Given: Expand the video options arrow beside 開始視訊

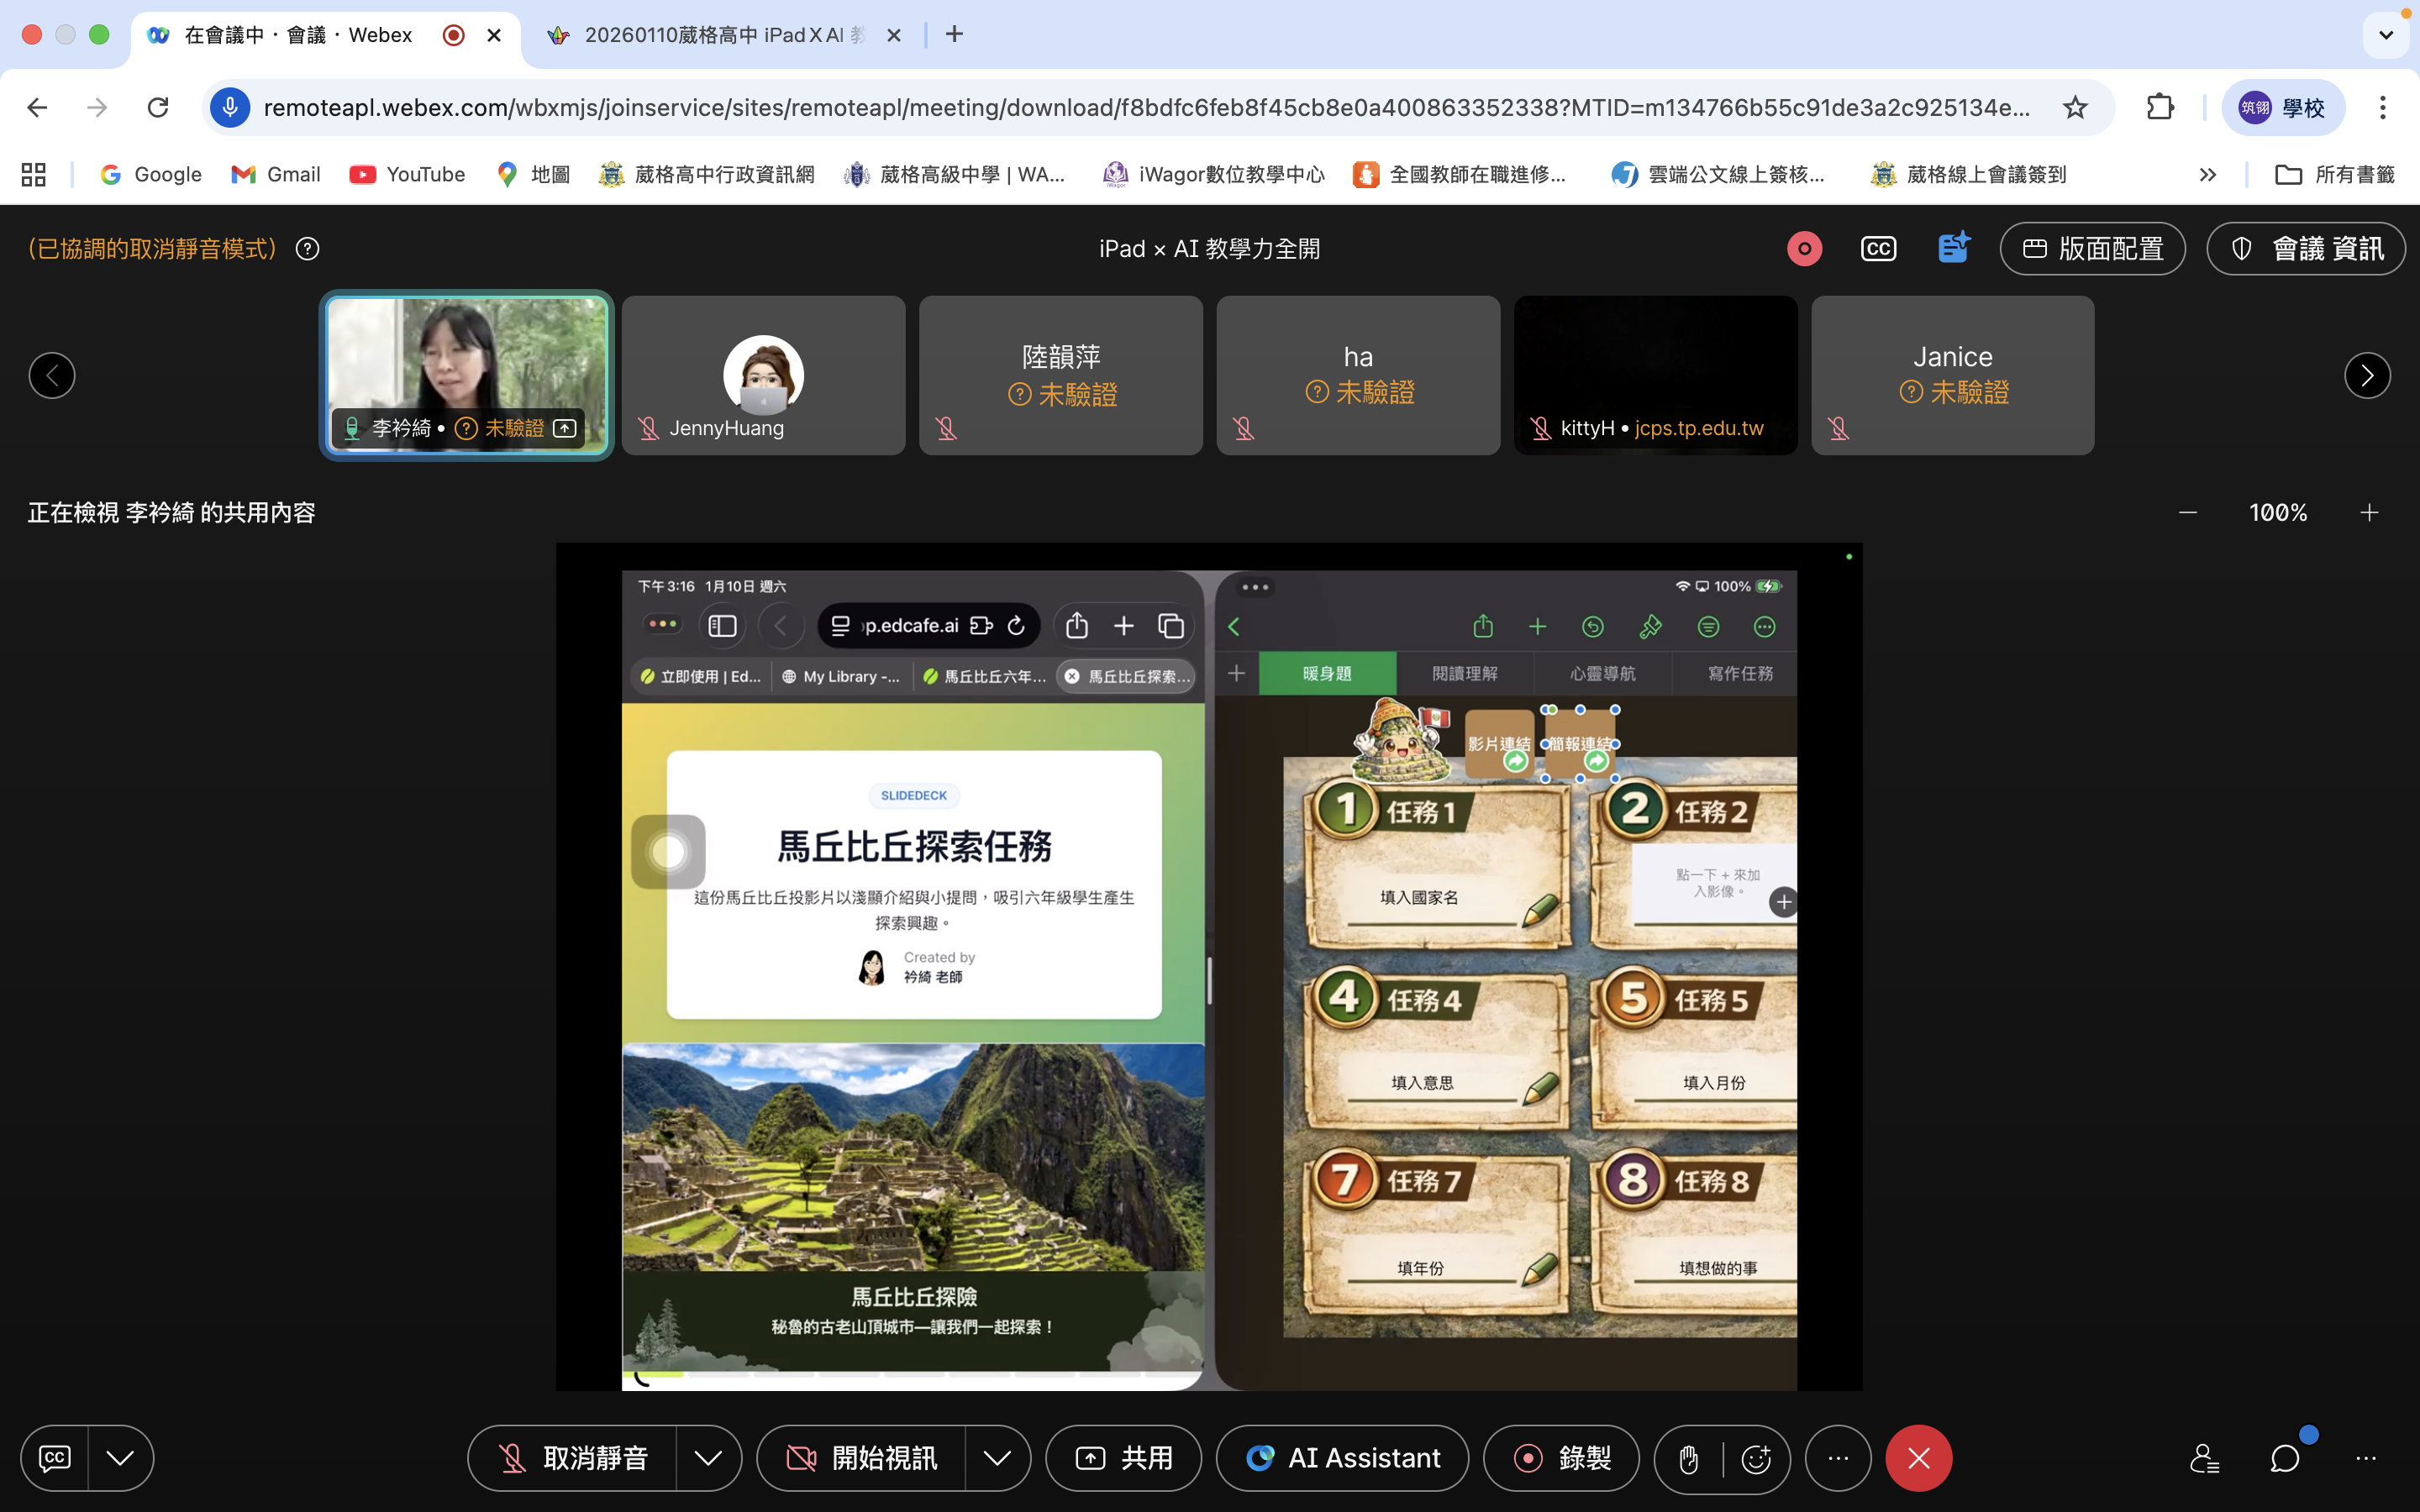Looking at the screenshot, I should (x=997, y=1458).
